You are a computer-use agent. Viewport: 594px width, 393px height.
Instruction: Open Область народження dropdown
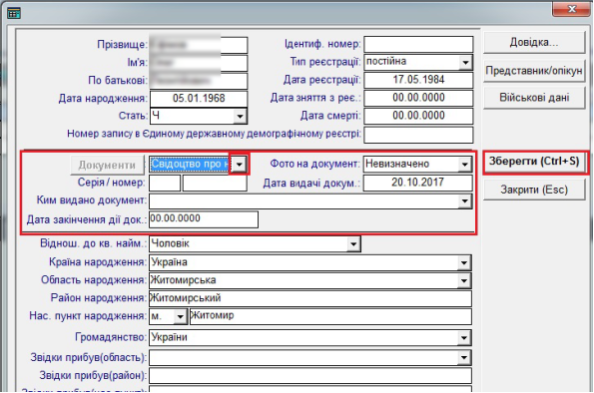click(464, 281)
